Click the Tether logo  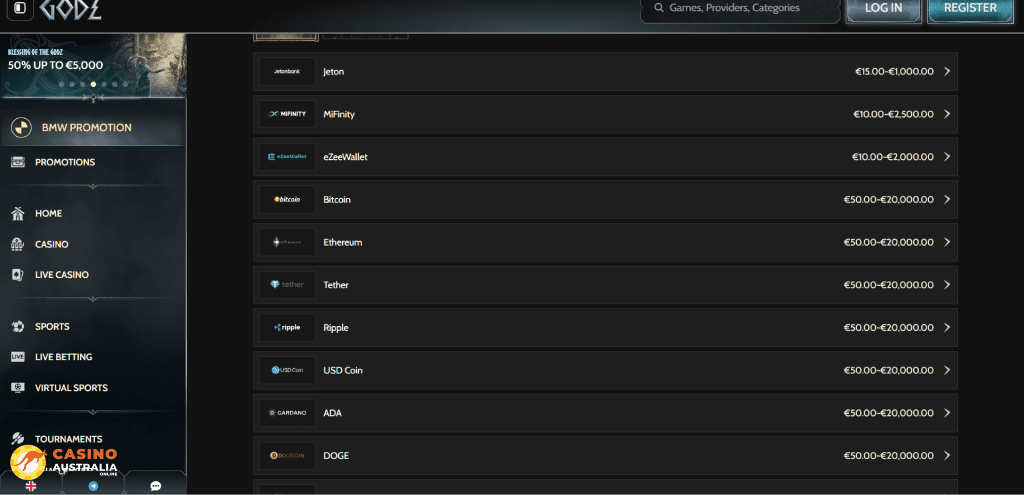point(287,285)
